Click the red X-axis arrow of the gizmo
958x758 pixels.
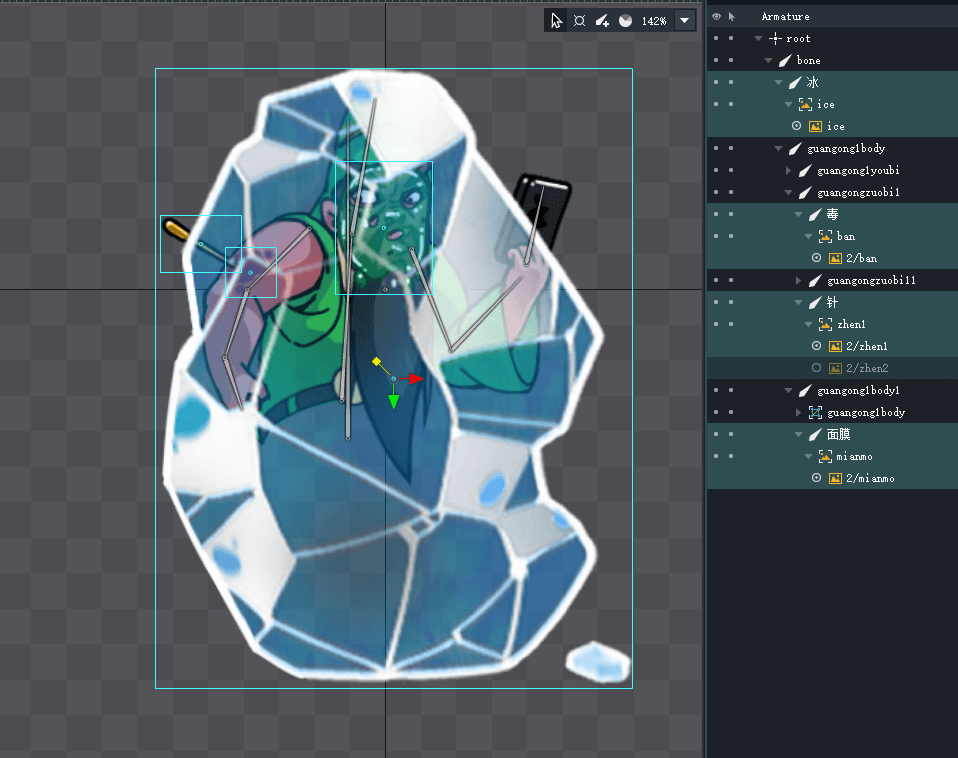click(x=417, y=379)
